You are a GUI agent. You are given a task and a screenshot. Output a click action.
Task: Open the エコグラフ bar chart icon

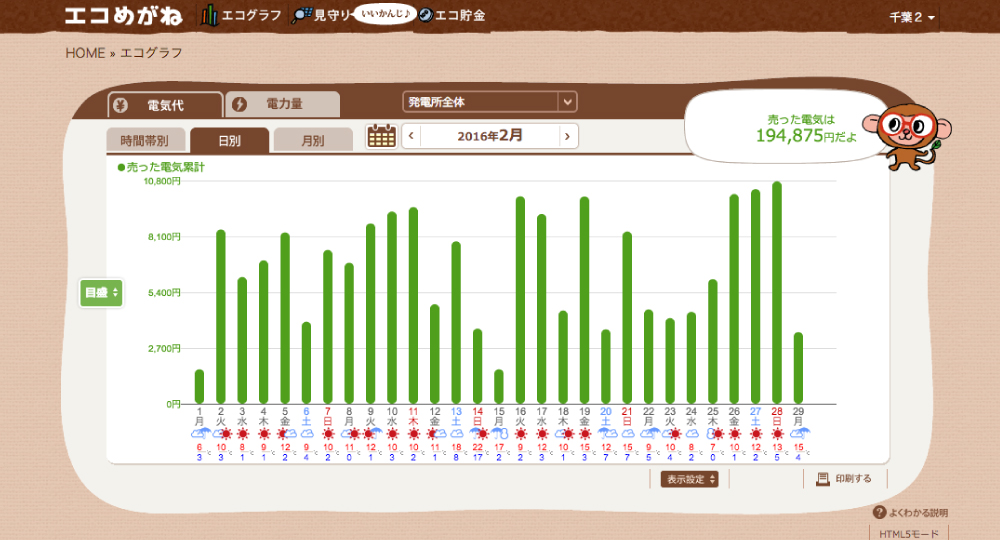coord(209,15)
